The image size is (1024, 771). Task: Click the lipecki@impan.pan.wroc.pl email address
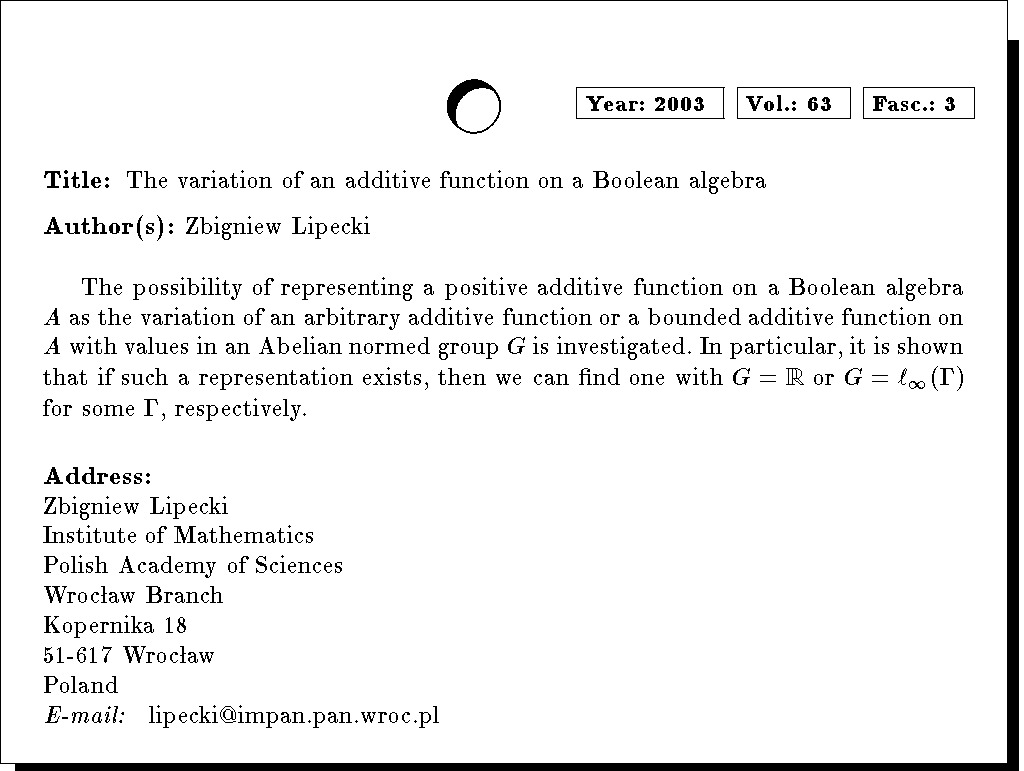coord(294,716)
